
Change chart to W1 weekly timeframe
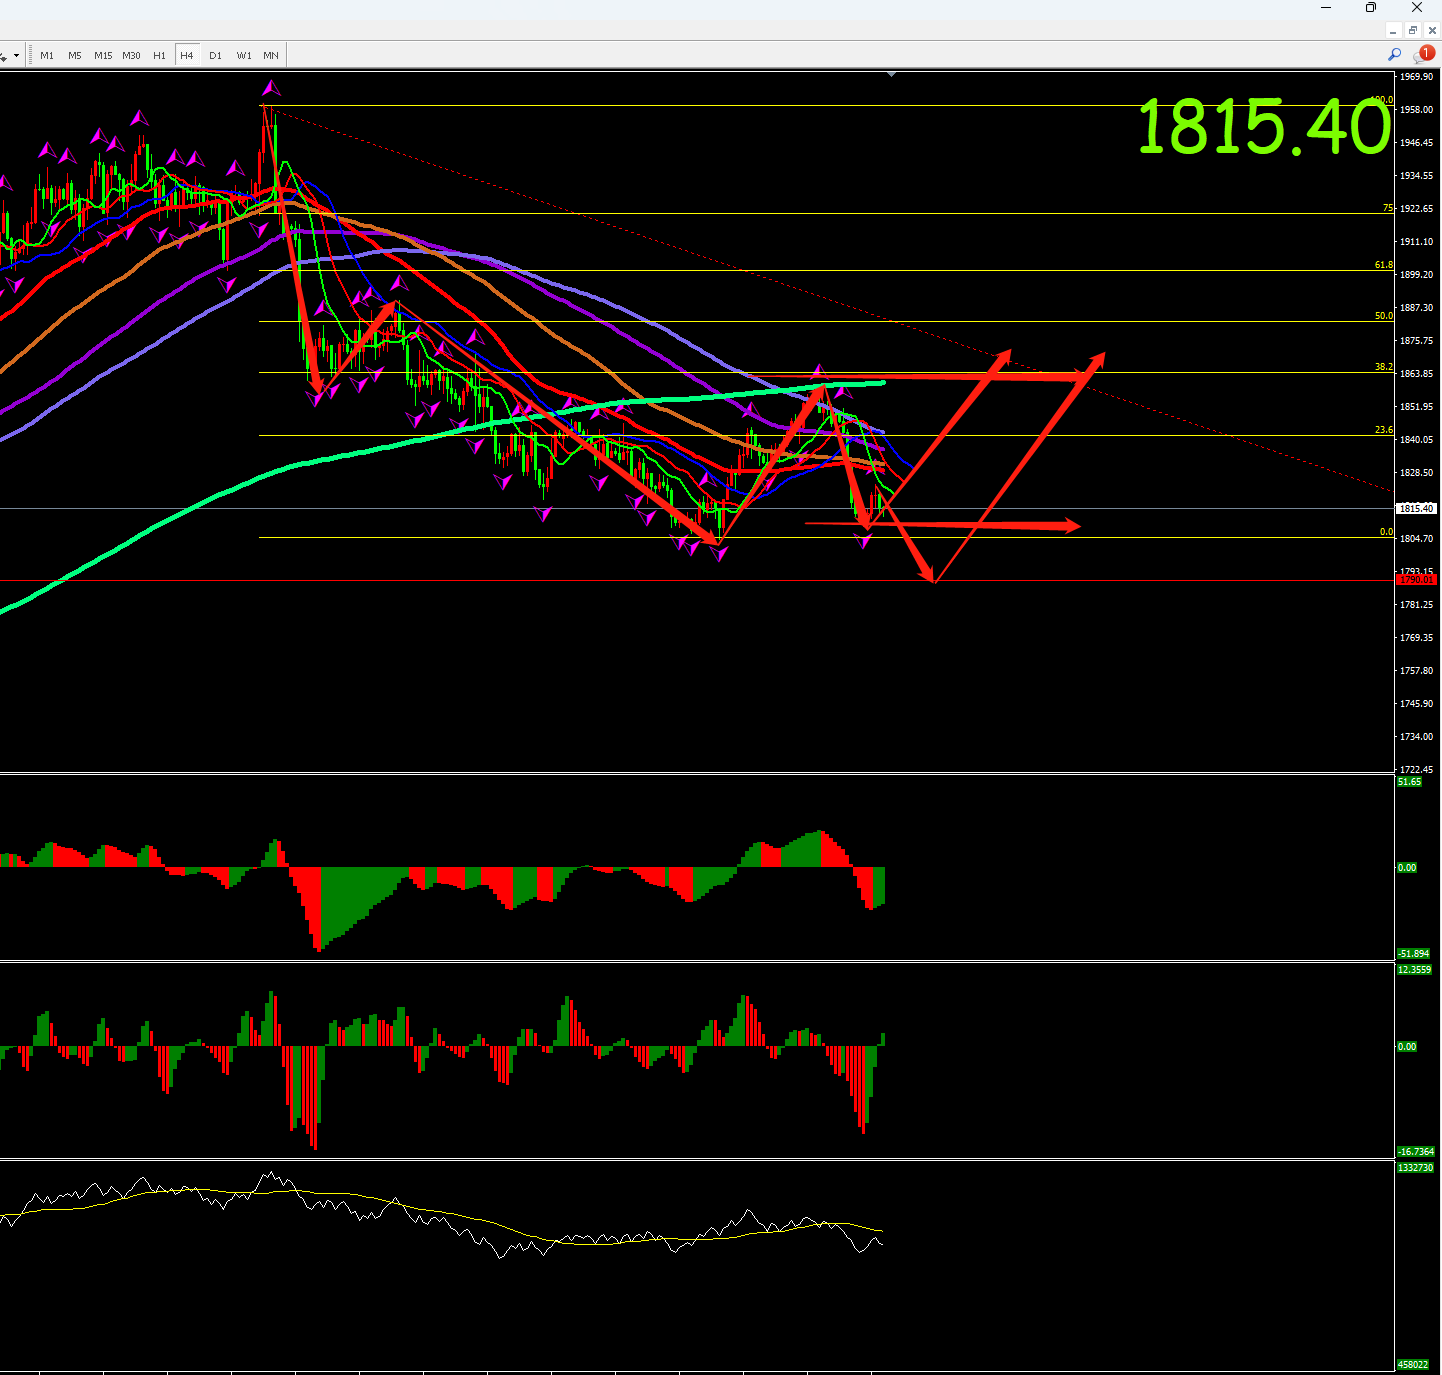click(x=244, y=55)
